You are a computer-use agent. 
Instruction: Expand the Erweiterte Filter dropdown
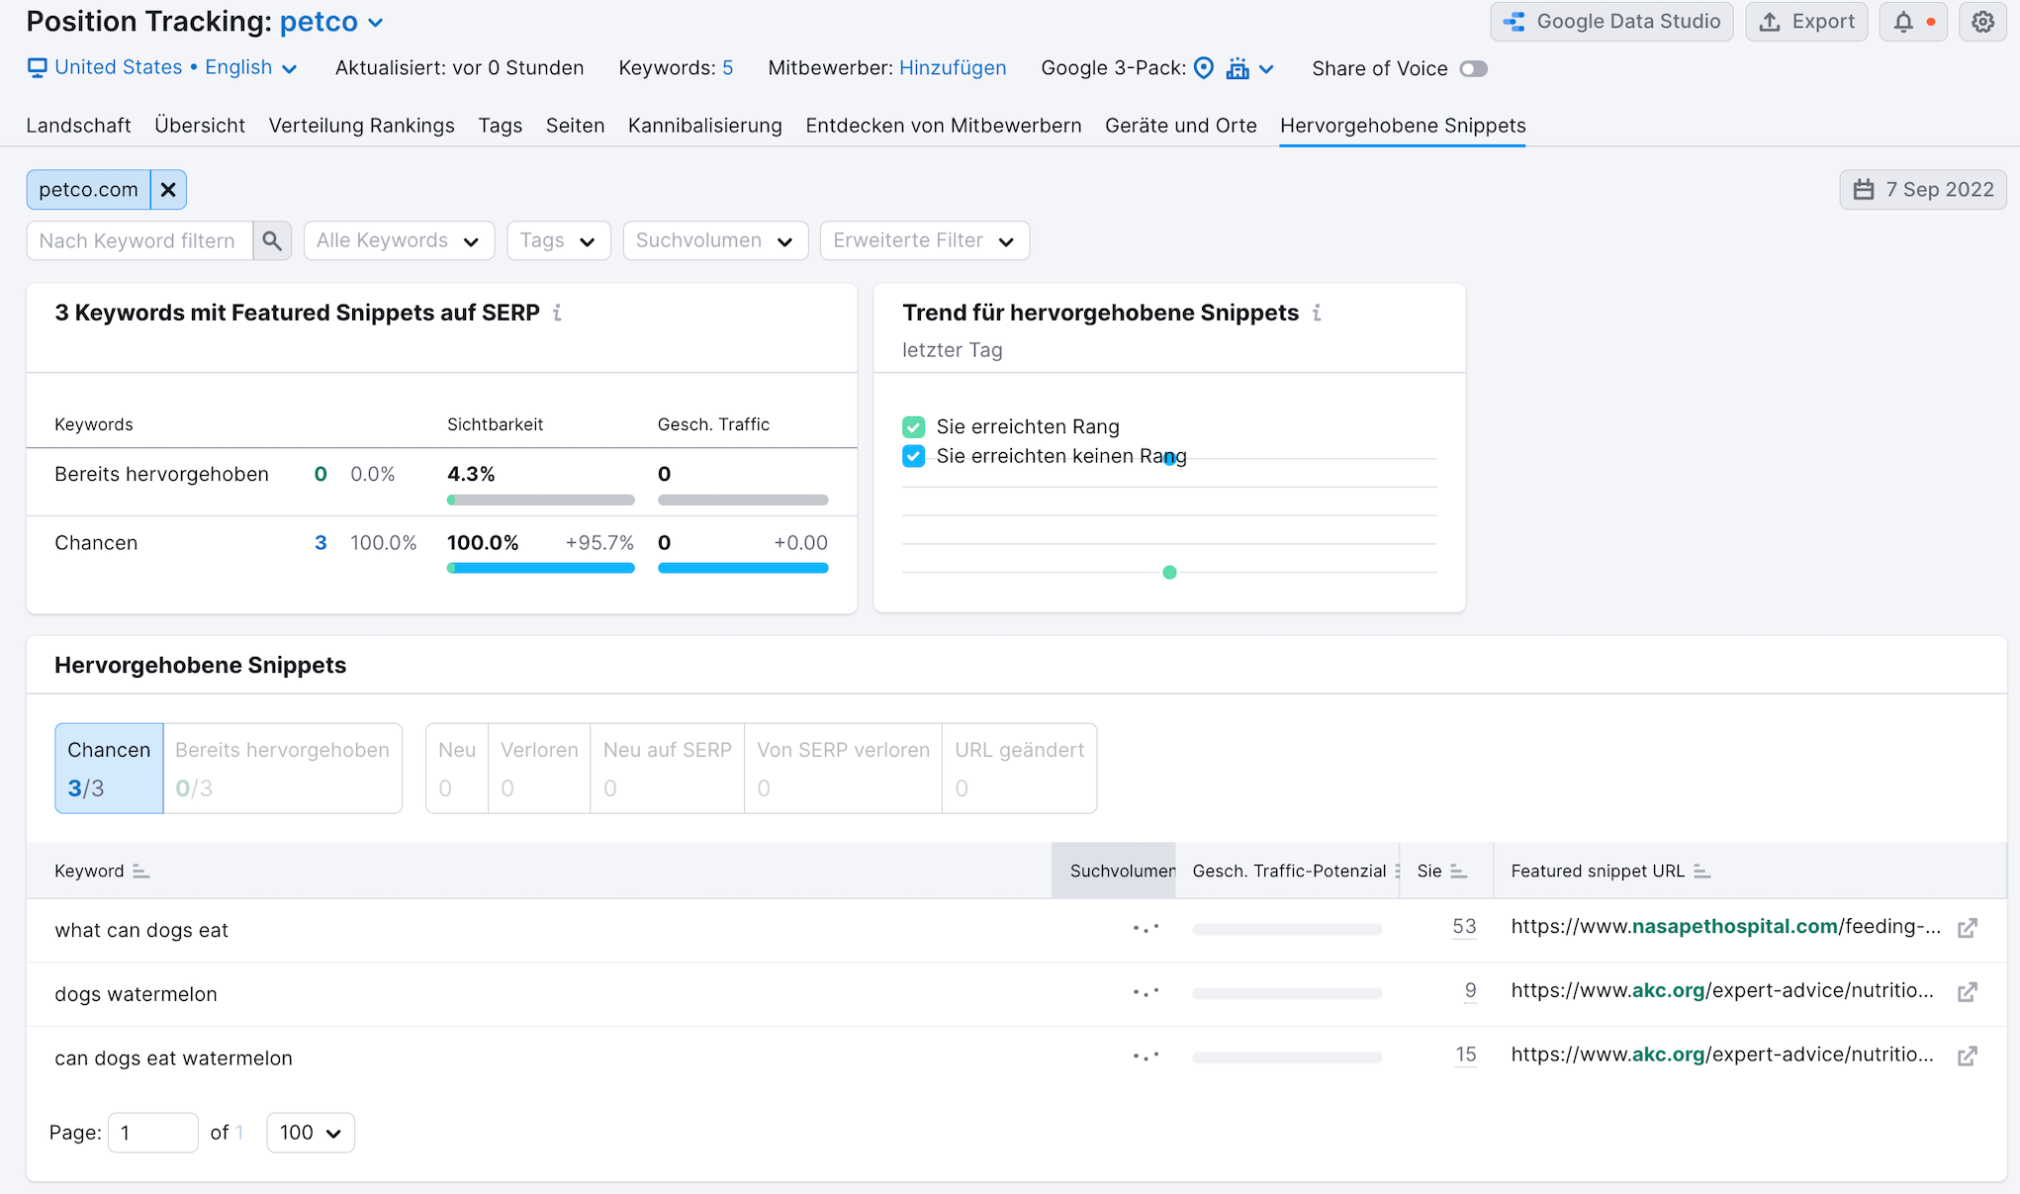(924, 240)
